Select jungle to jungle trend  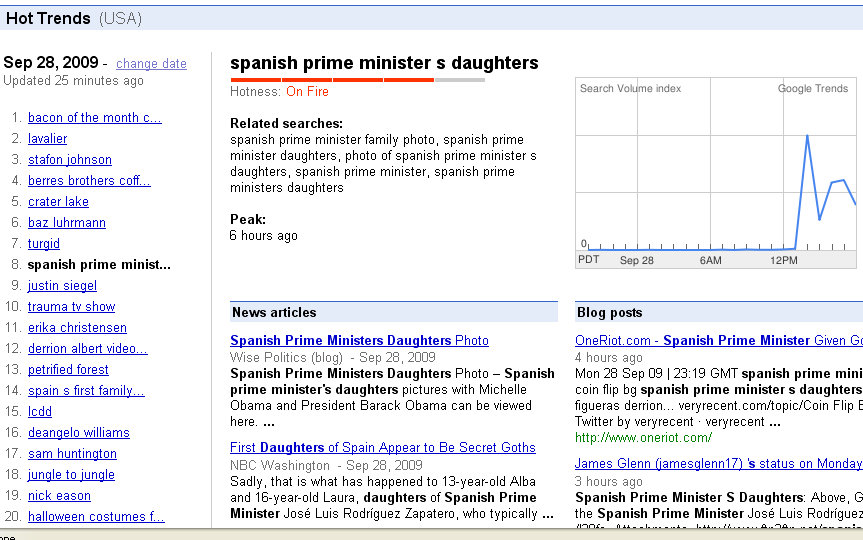(x=72, y=474)
